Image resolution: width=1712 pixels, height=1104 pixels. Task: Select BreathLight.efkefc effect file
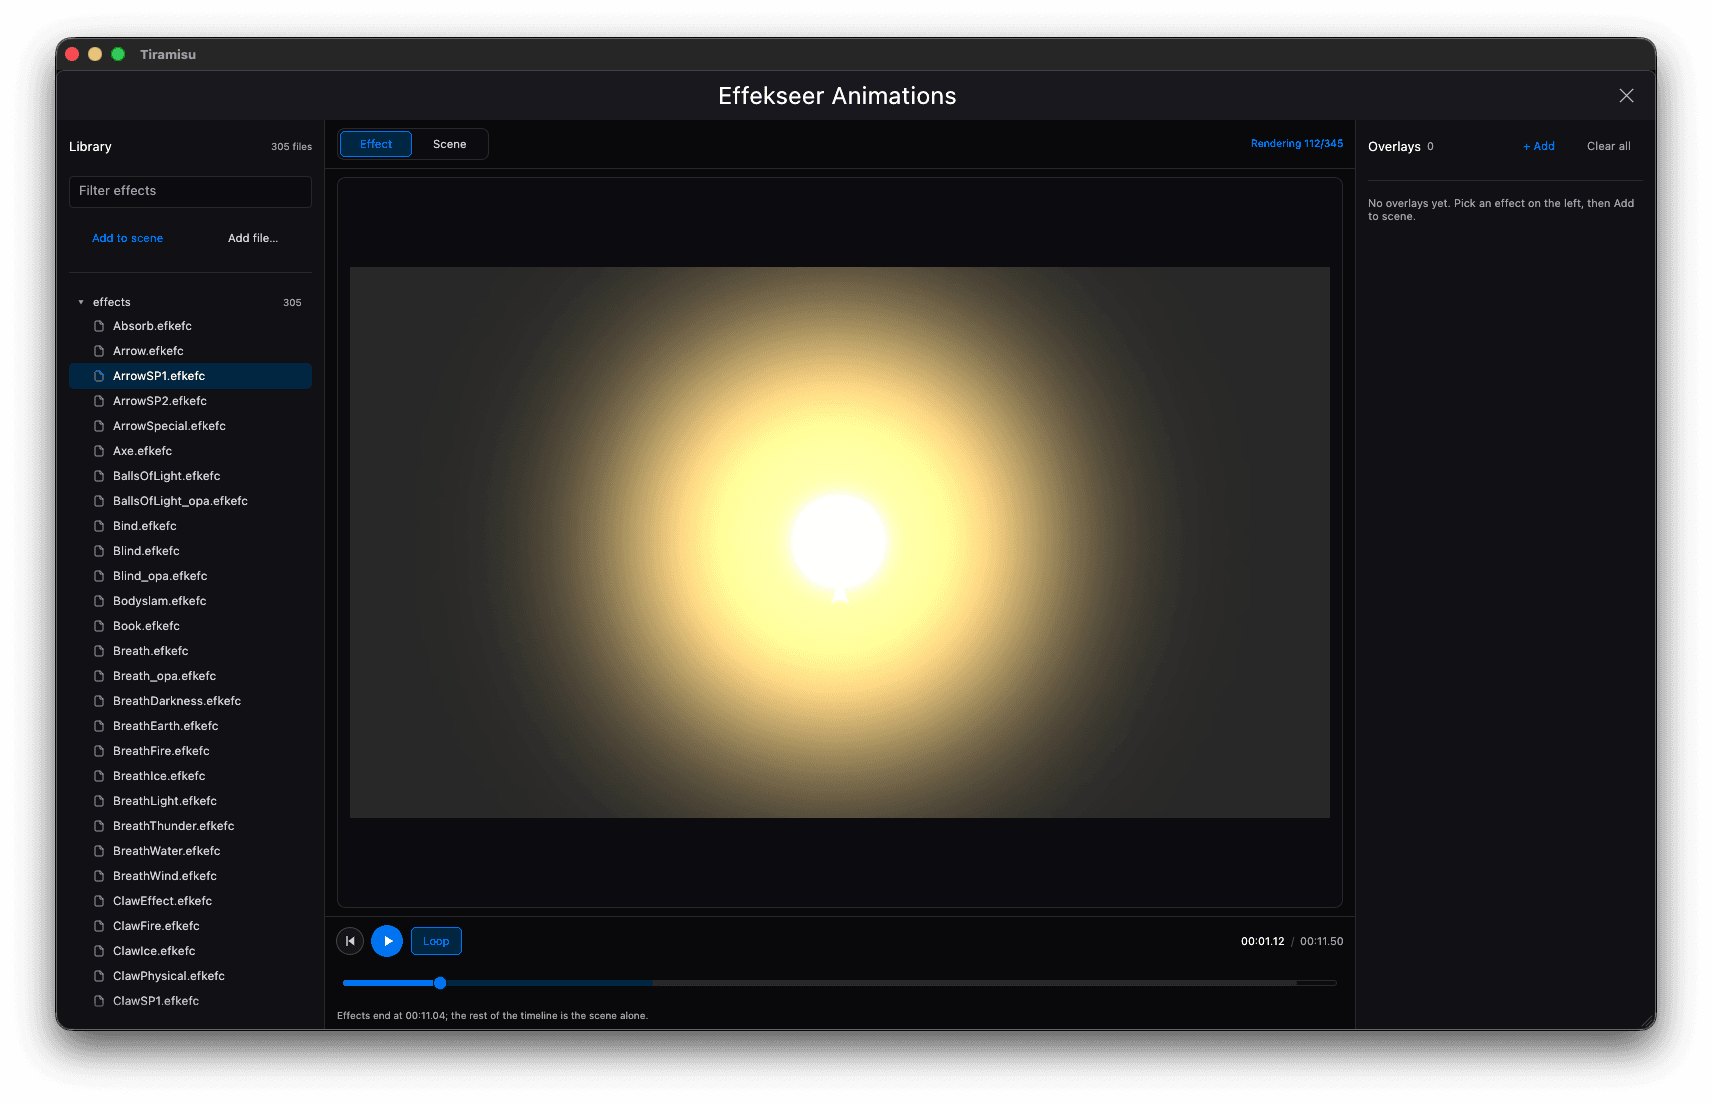click(190, 801)
